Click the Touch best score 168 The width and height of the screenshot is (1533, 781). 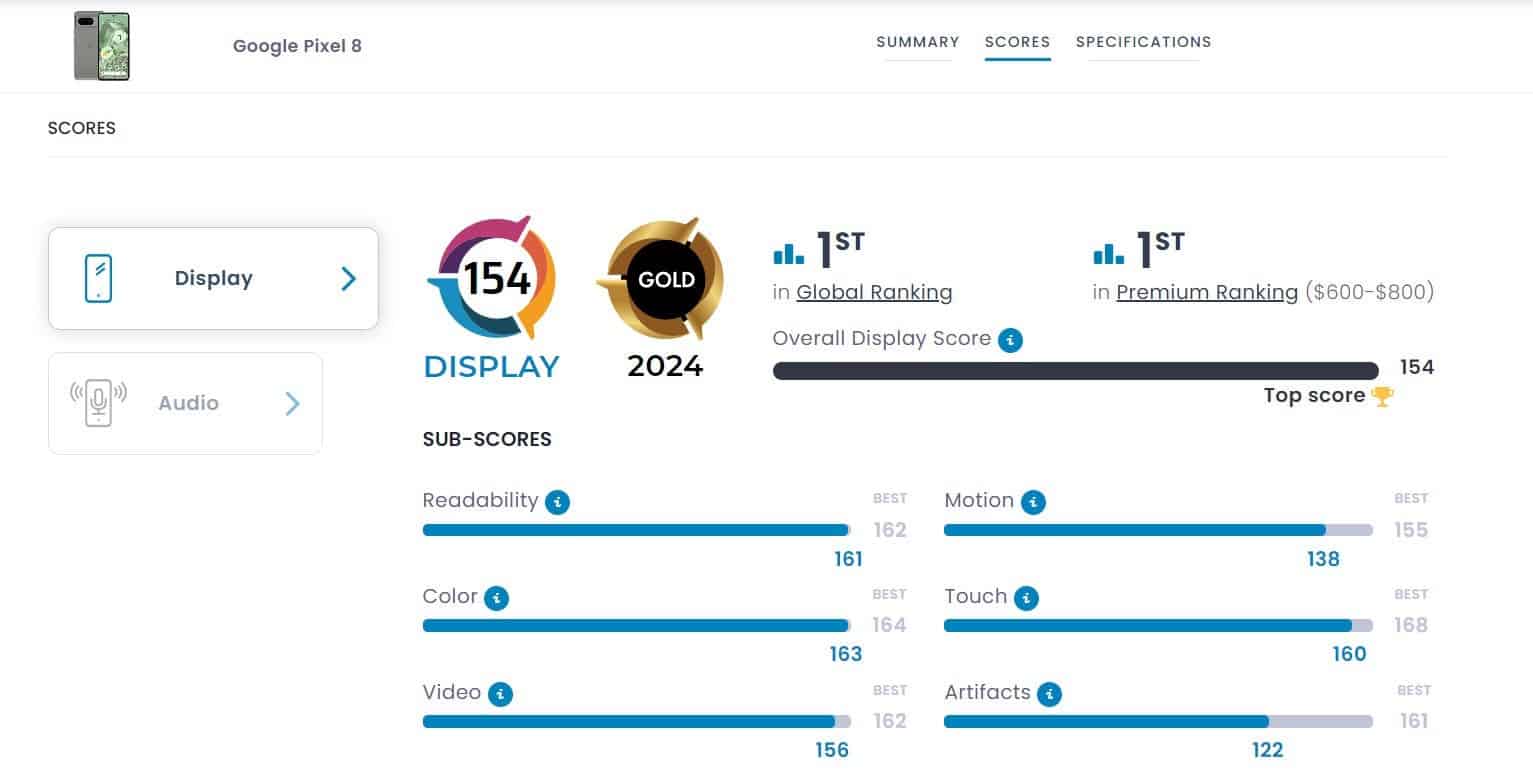point(1411,625)
